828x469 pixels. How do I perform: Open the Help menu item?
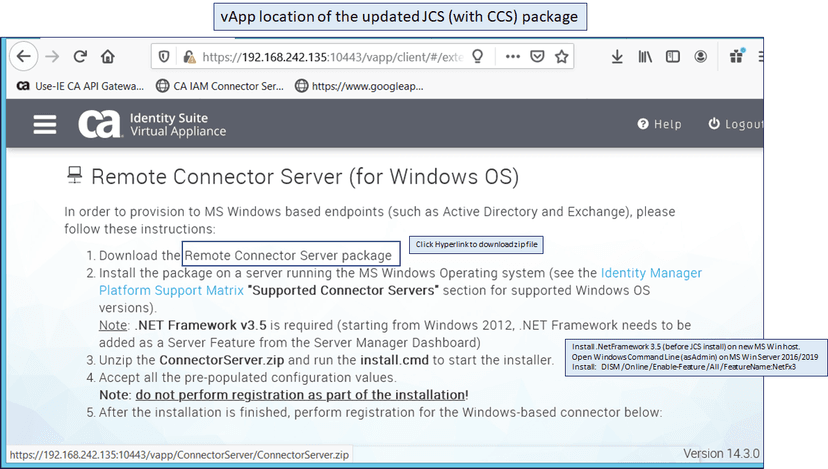tap(659, 124)
